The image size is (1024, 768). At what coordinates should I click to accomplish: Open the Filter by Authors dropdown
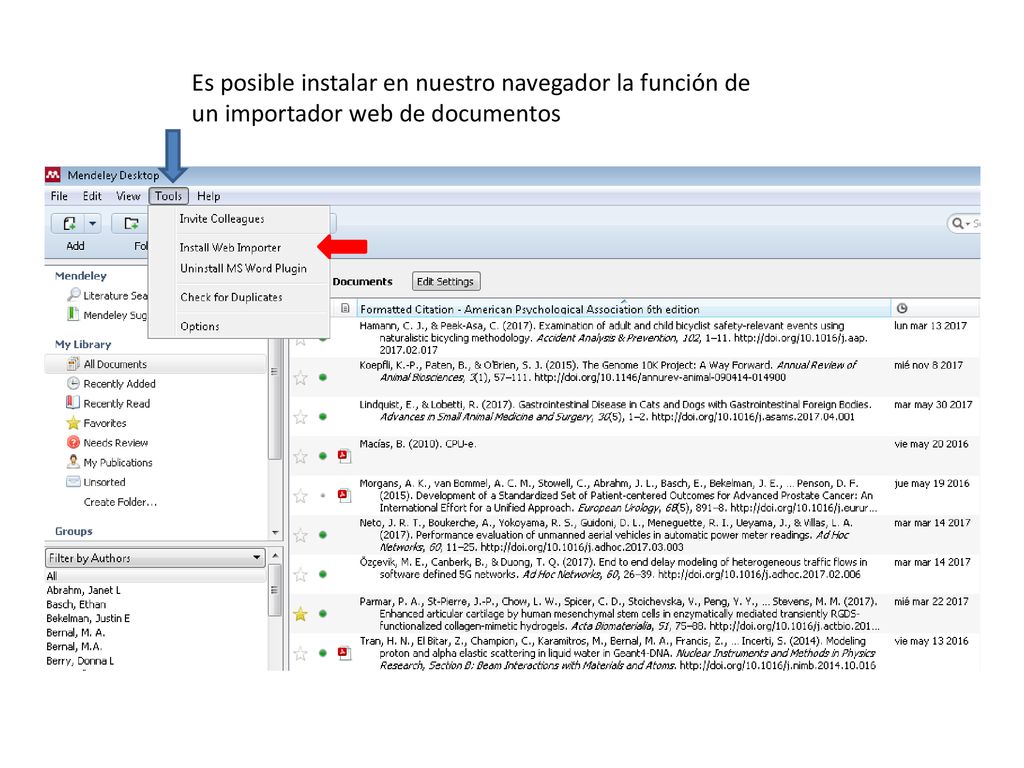(x=155, y=558)
